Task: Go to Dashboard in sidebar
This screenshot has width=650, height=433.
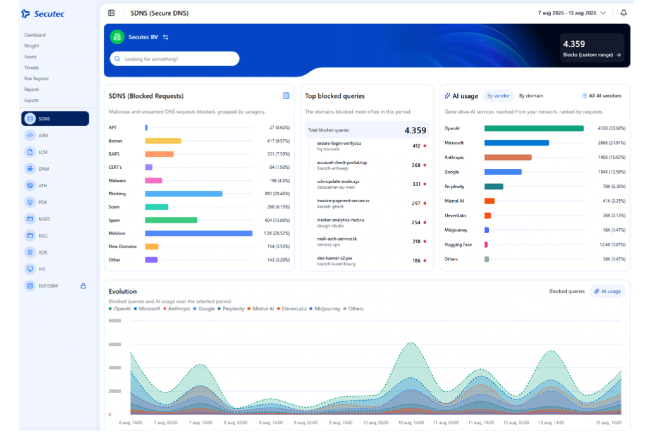Action: 34,35
